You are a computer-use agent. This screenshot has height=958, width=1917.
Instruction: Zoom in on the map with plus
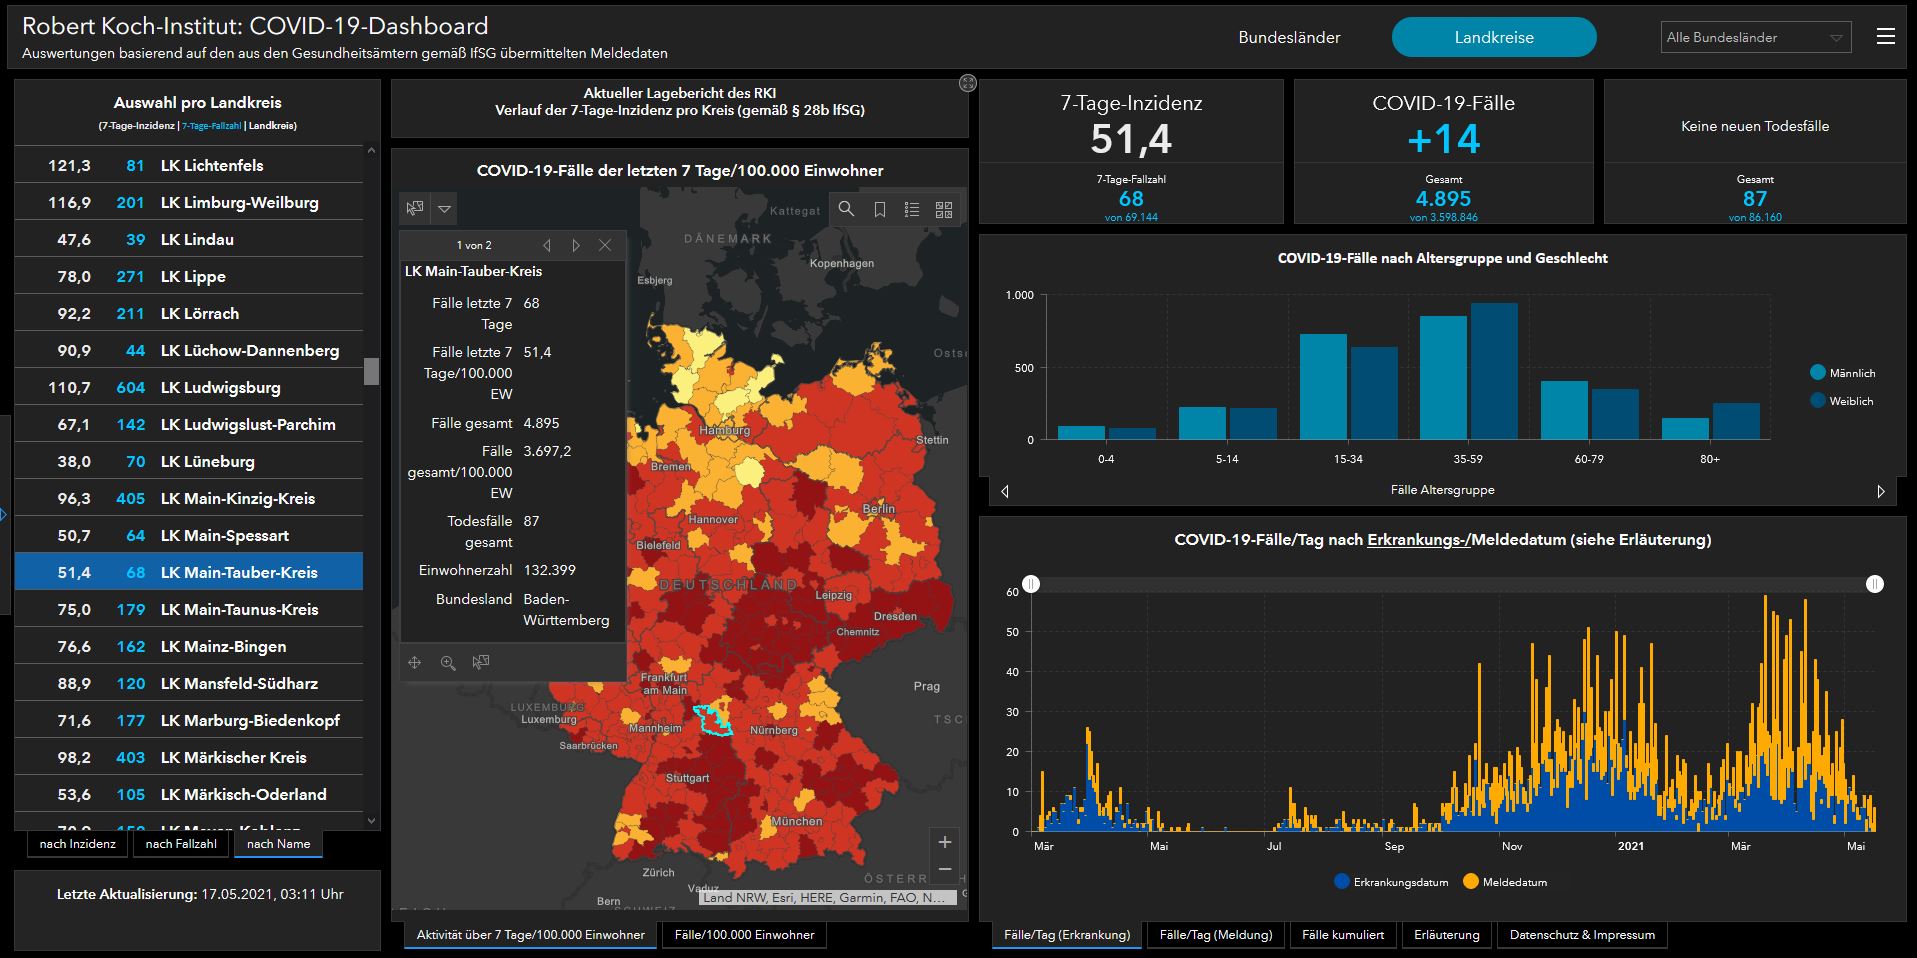[945, 842]
